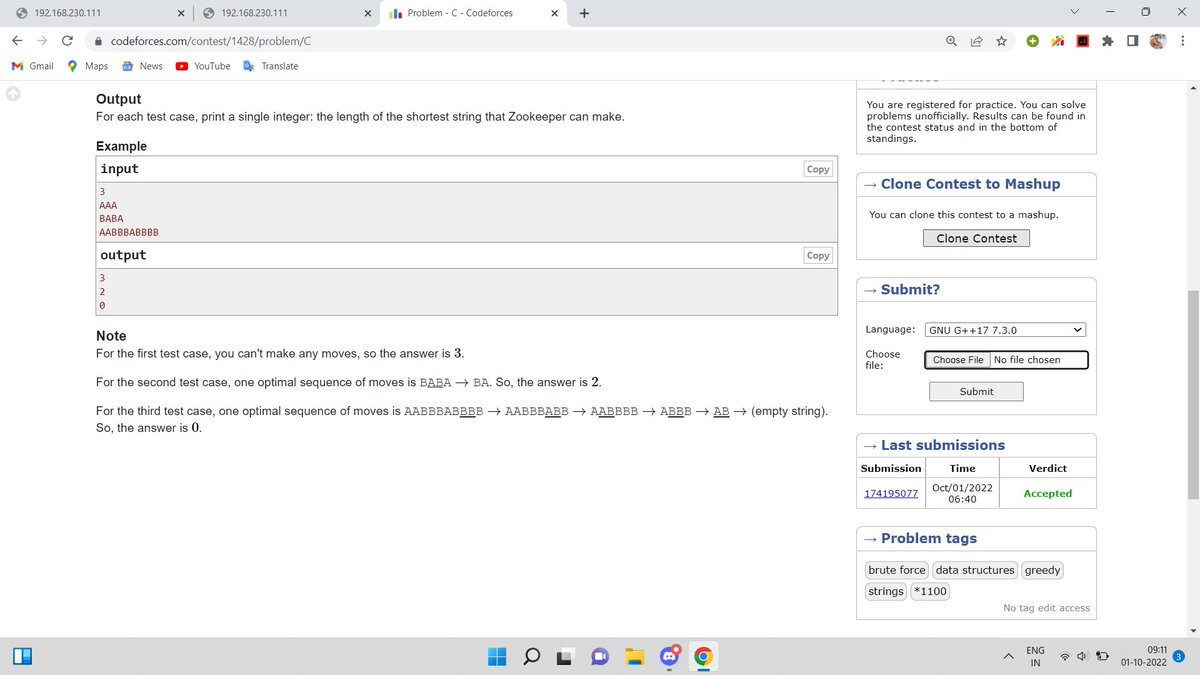The width and height of the screenshot is (1200, 675).
Task: Click the Choose File button
Action: click(x=958, y=360)
